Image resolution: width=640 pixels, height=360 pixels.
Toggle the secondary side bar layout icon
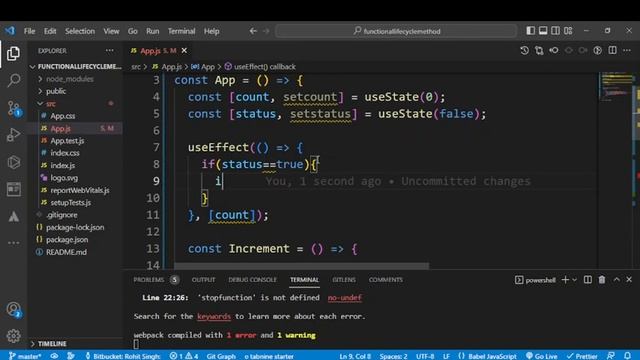[x=556, y=31]
